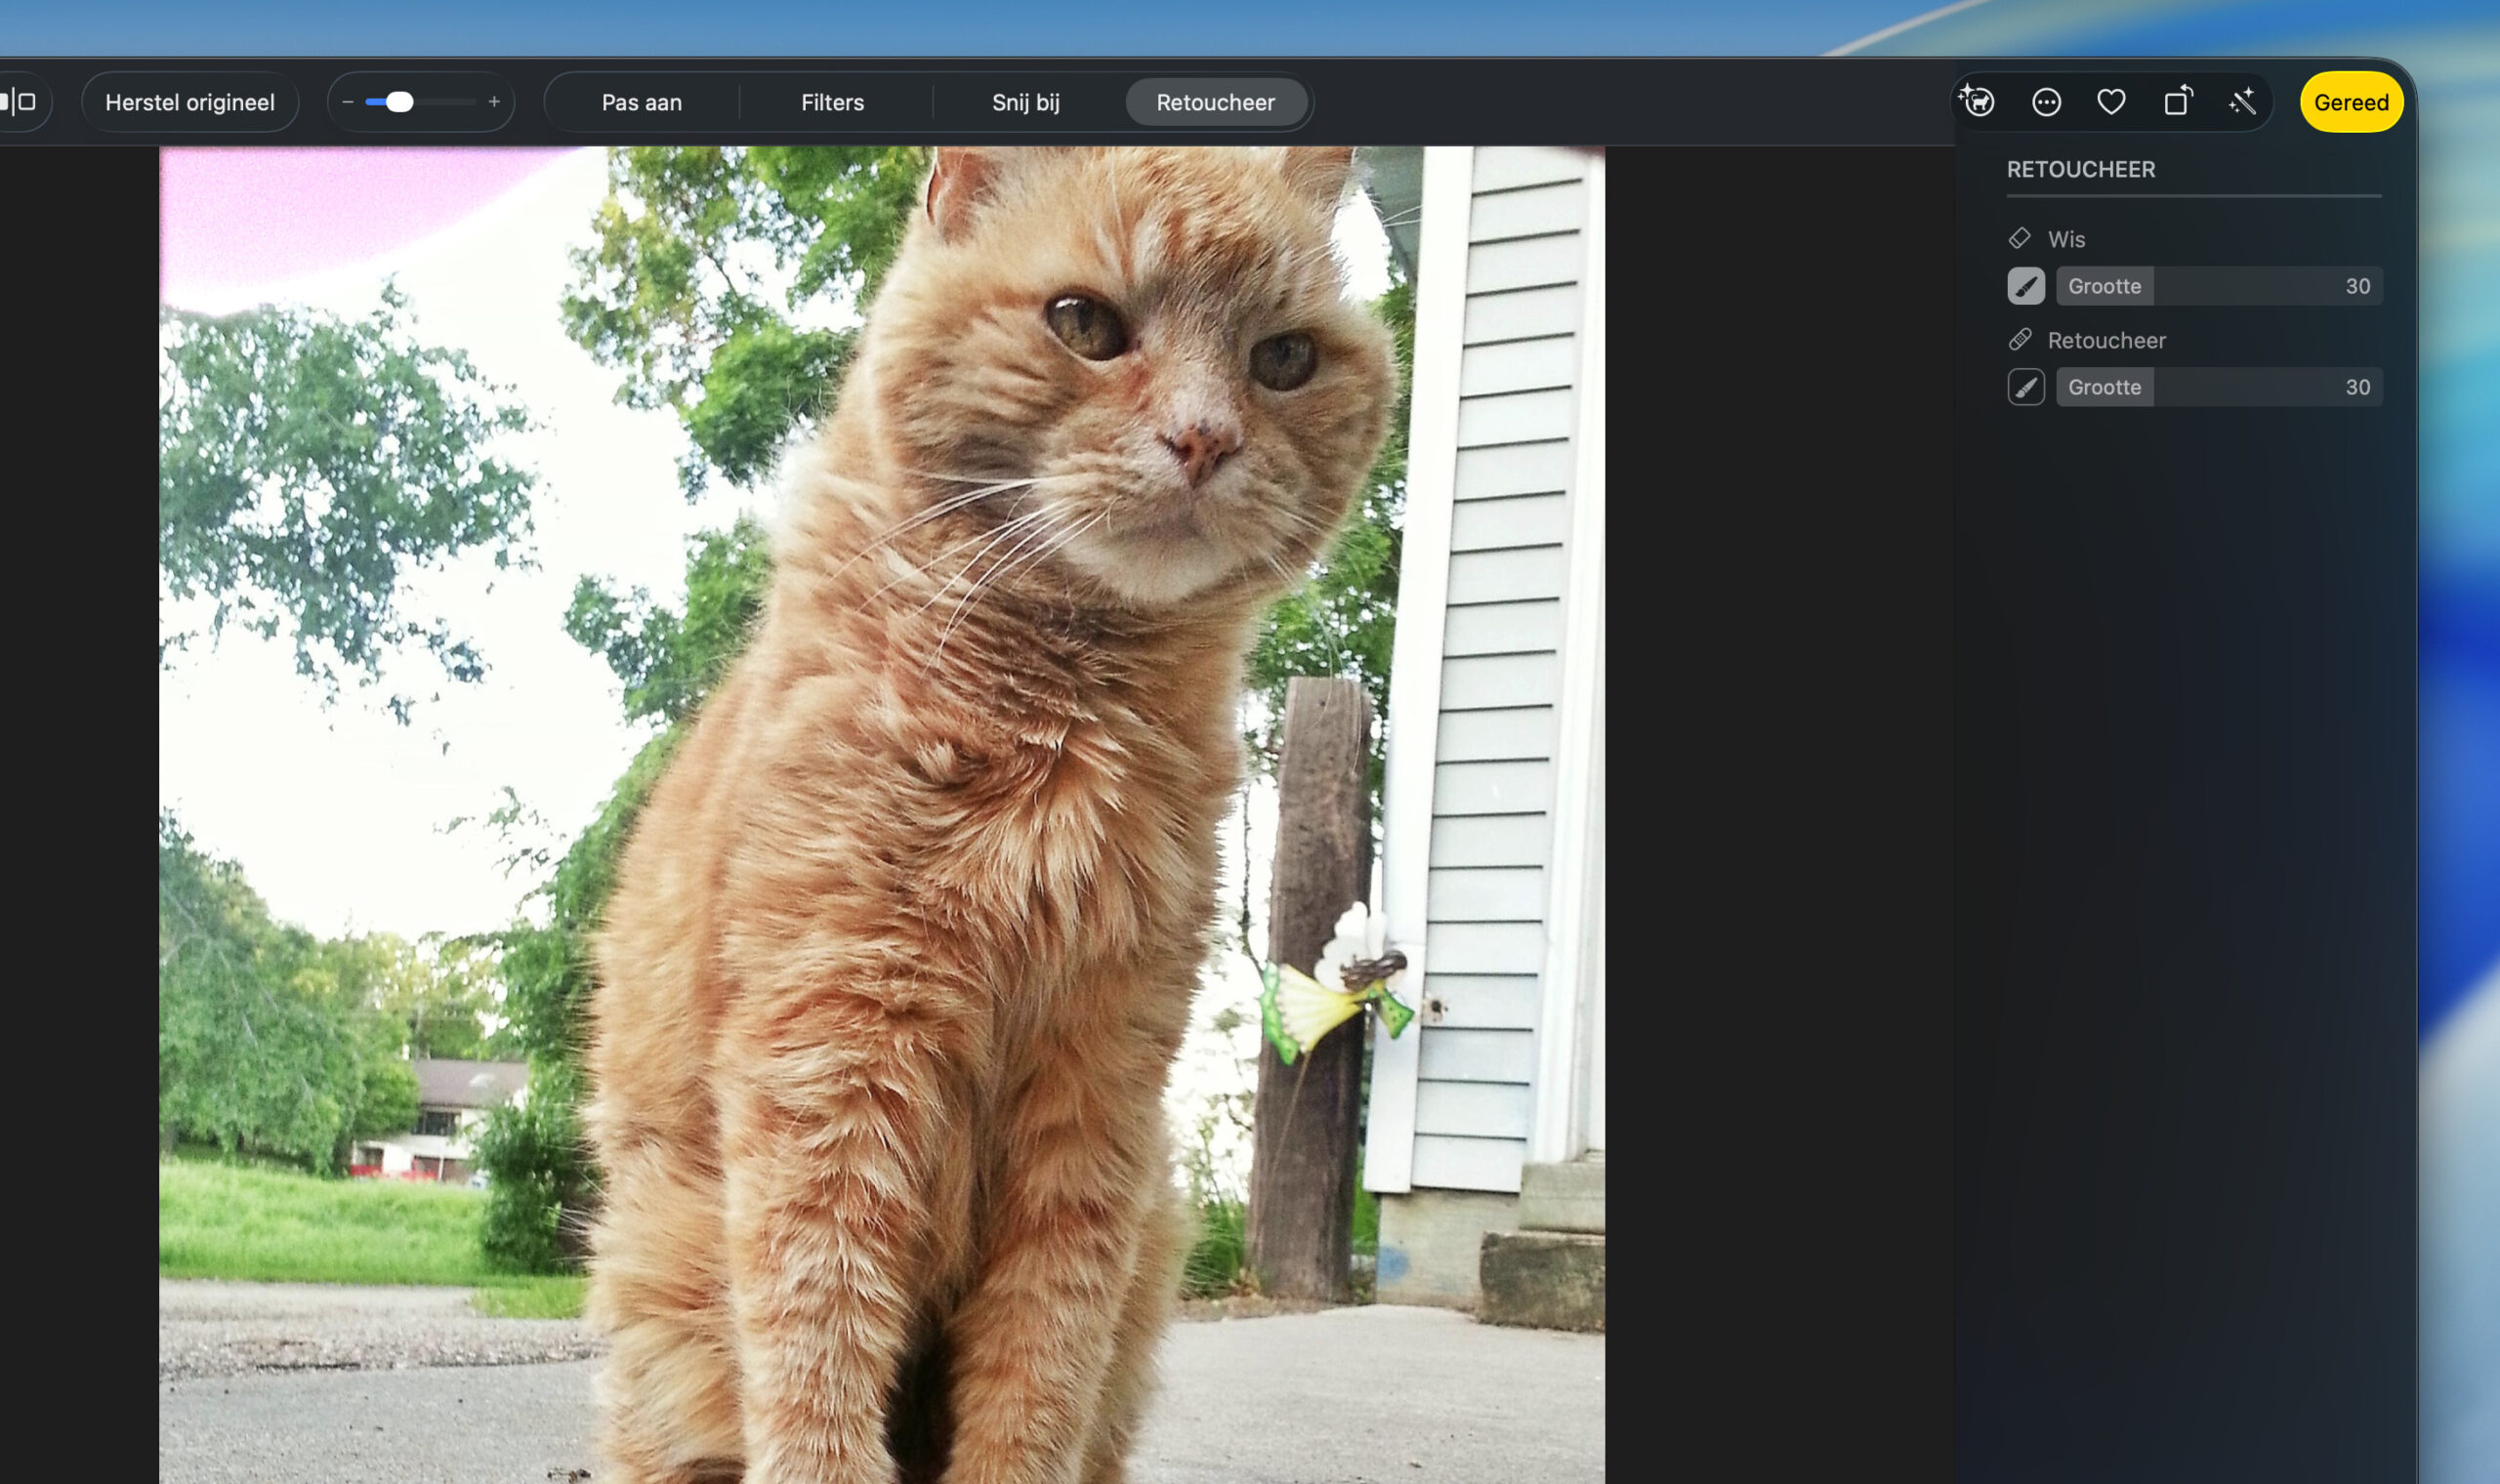Click the yellow Gereed button
2500x1484 pixels.
(2350, 102)
